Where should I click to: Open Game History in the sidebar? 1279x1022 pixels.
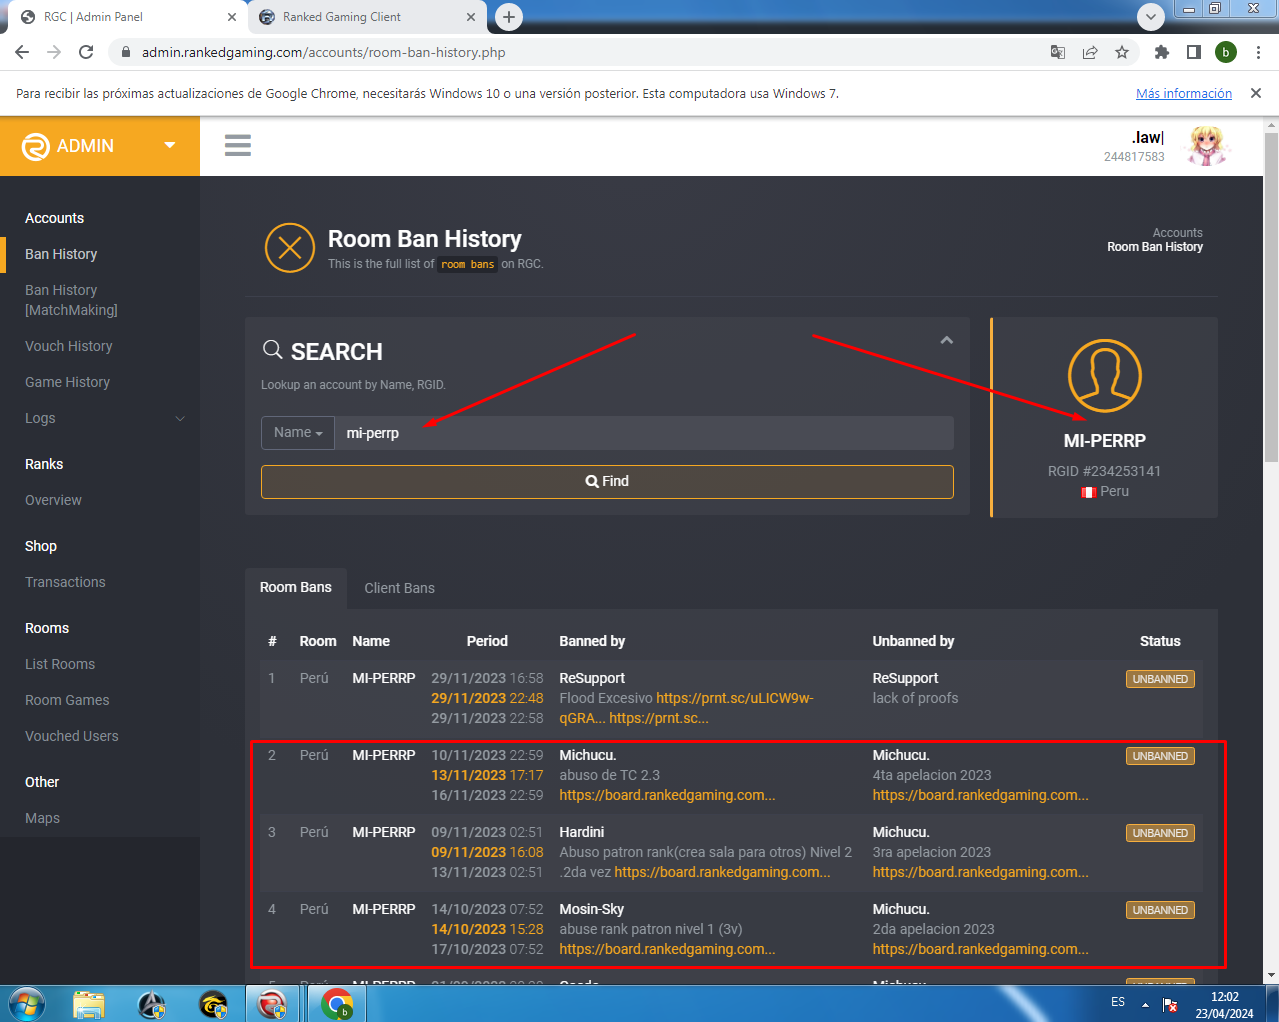[x=67, y=382]
